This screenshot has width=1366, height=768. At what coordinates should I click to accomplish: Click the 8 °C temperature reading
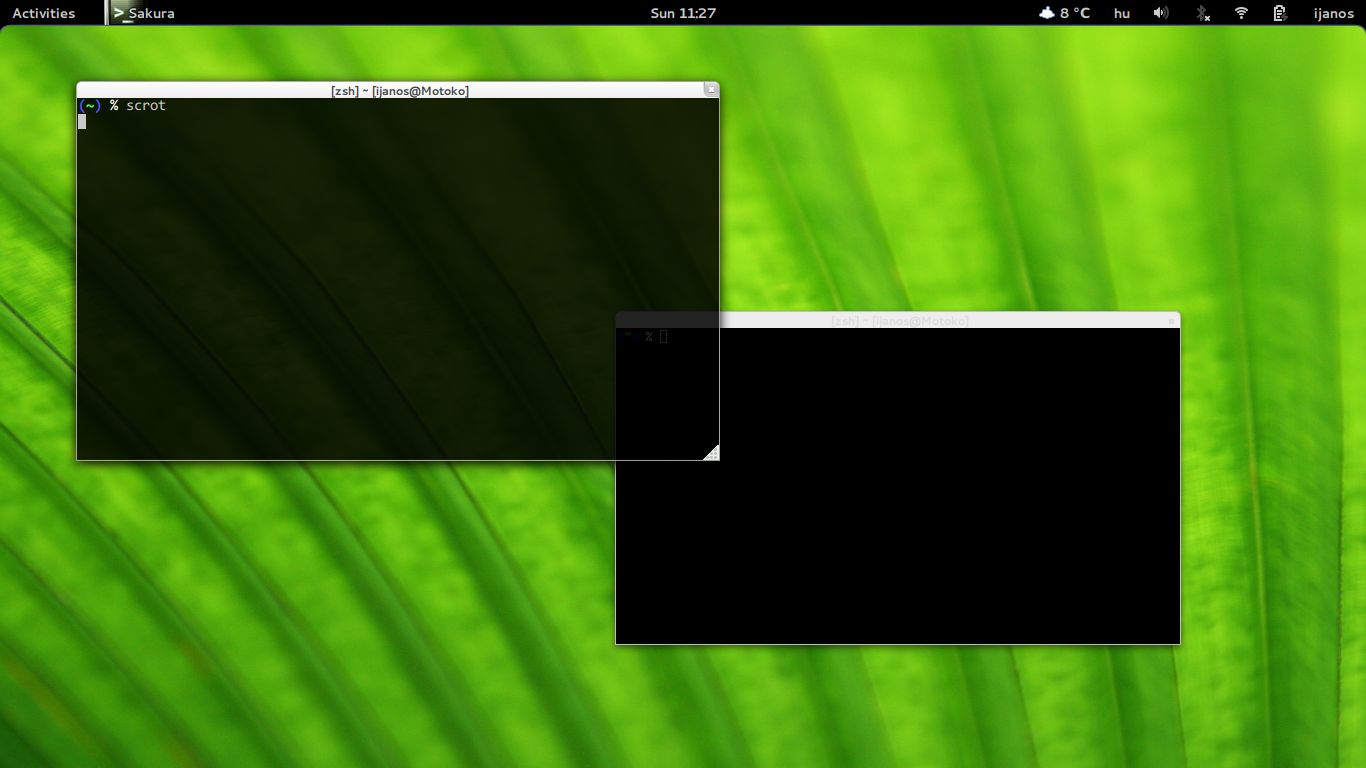point(1075,13)
